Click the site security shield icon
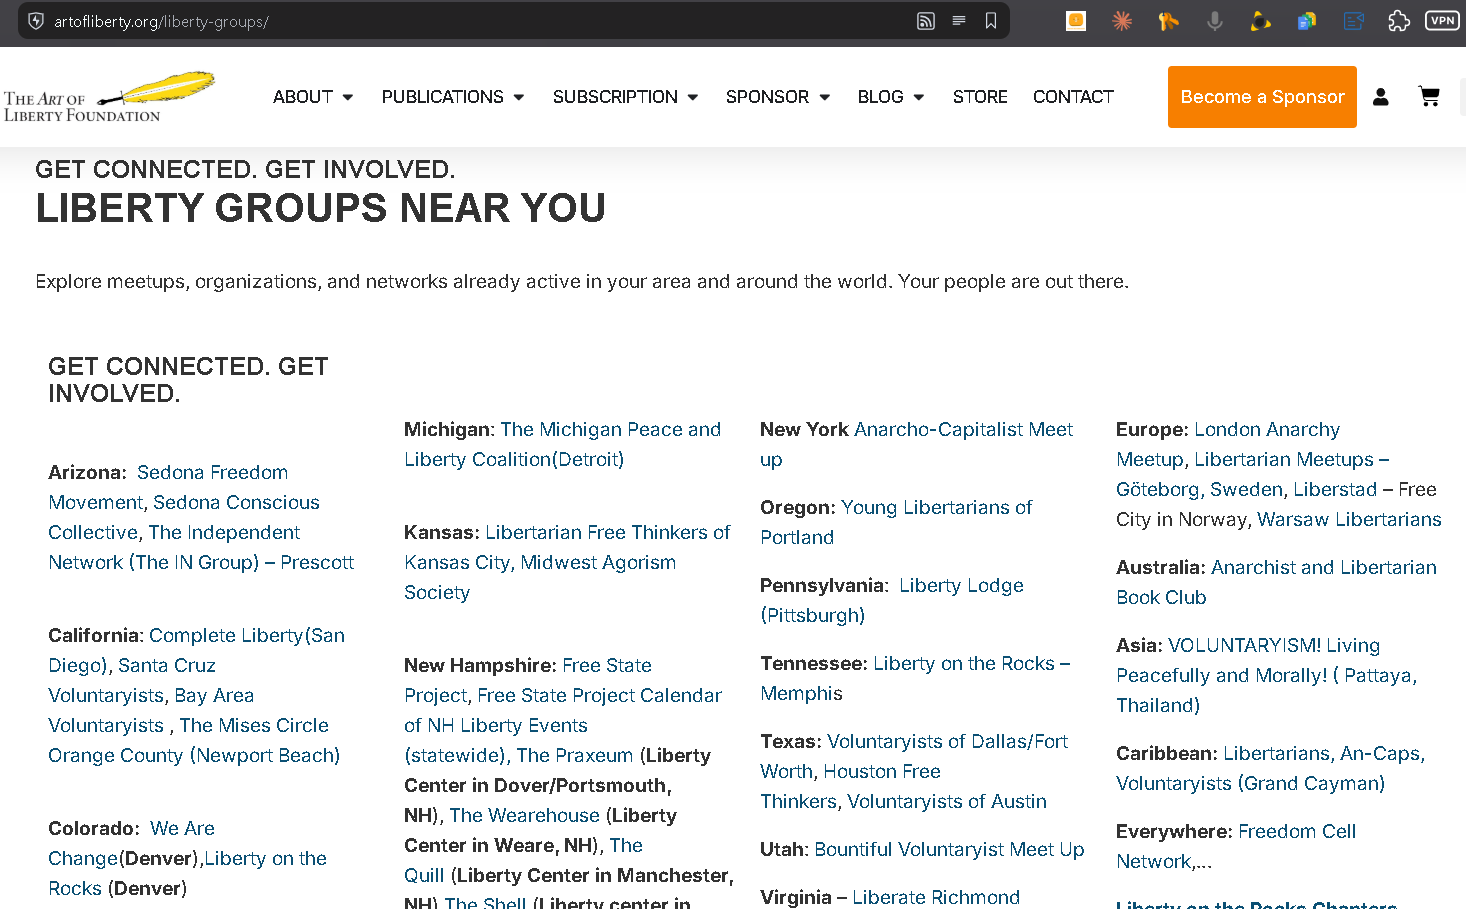 (36, 21)
